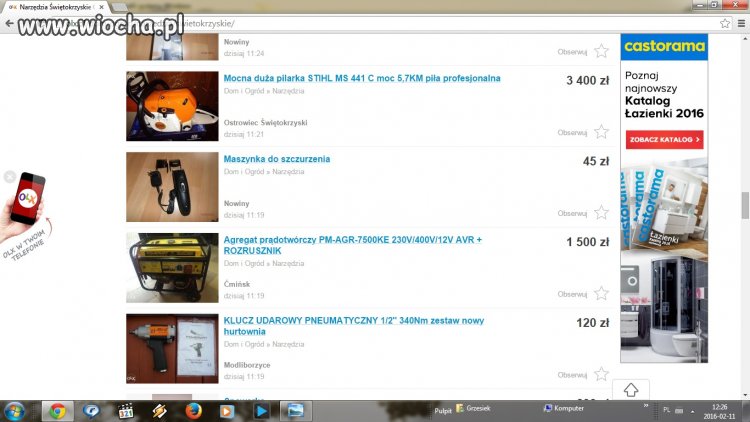Image resolution: width=750 pixels, height=422 pixels.
Task: Select the Narzędzia Świętokrzyskie browser tab
Action: tap(55, 7)
